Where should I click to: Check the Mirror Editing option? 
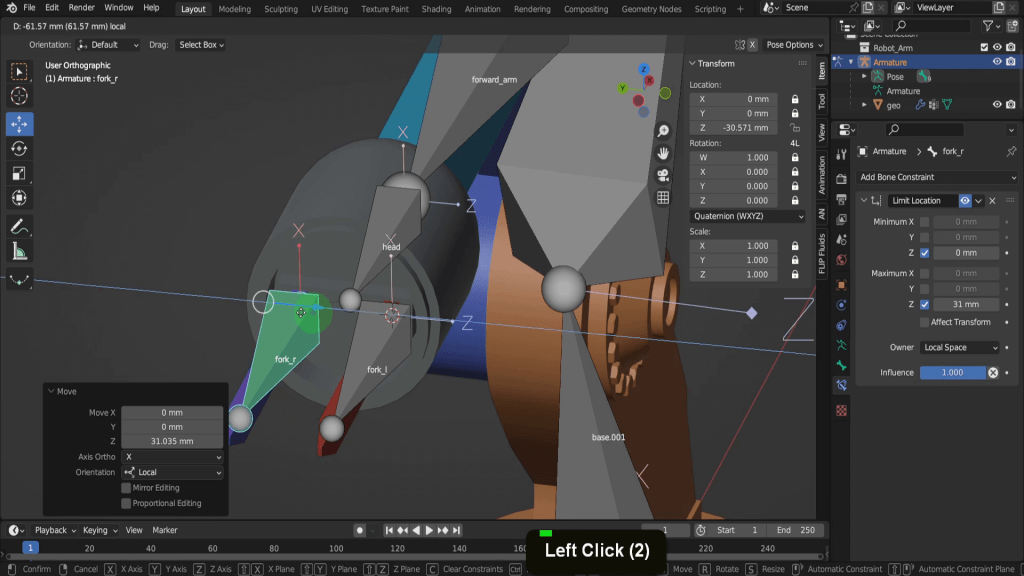tap(126, 488)
